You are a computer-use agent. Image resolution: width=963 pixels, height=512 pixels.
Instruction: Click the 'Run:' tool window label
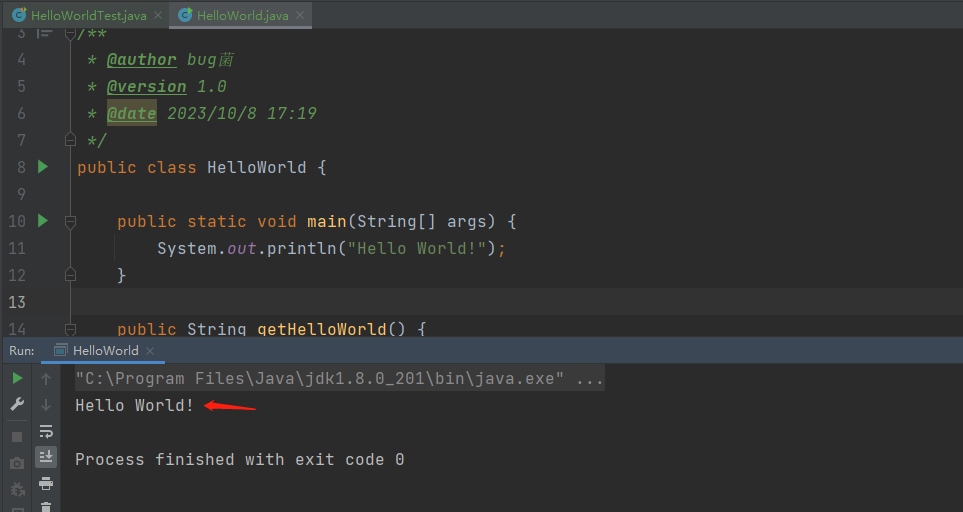(x=21, y=351)
